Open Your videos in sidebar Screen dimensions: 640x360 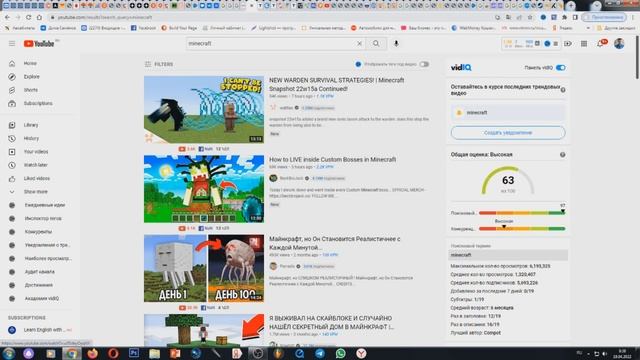point(36,152)
